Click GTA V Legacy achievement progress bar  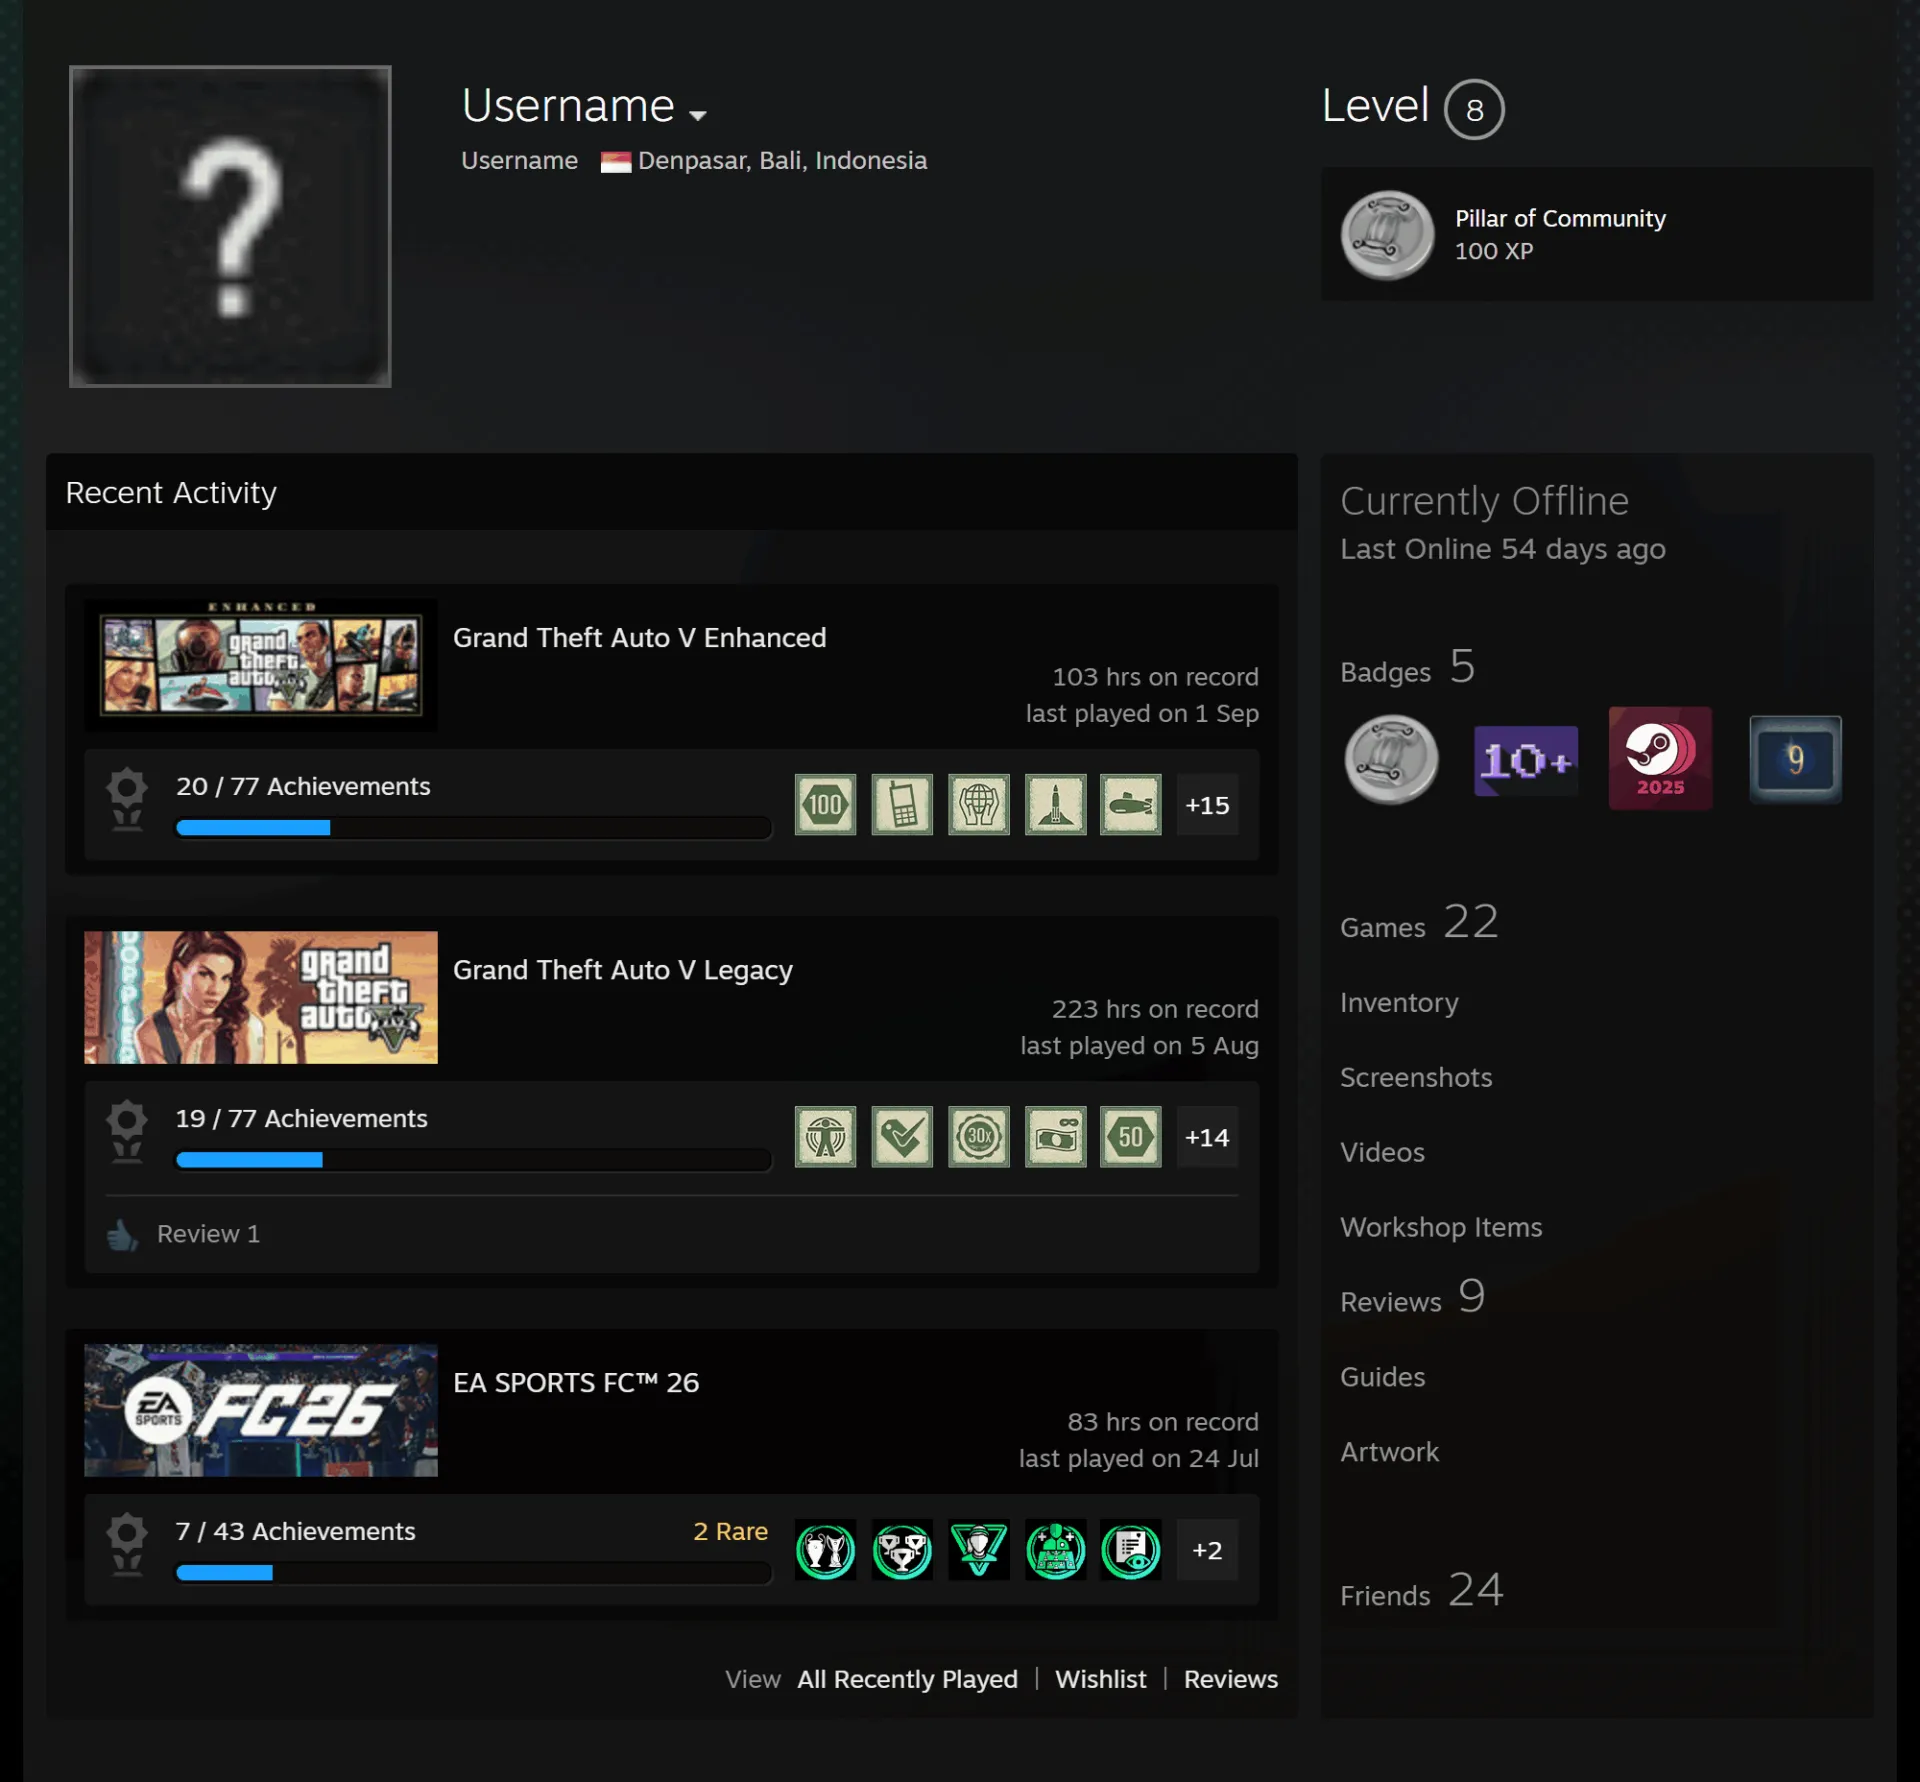point(473,1160)
